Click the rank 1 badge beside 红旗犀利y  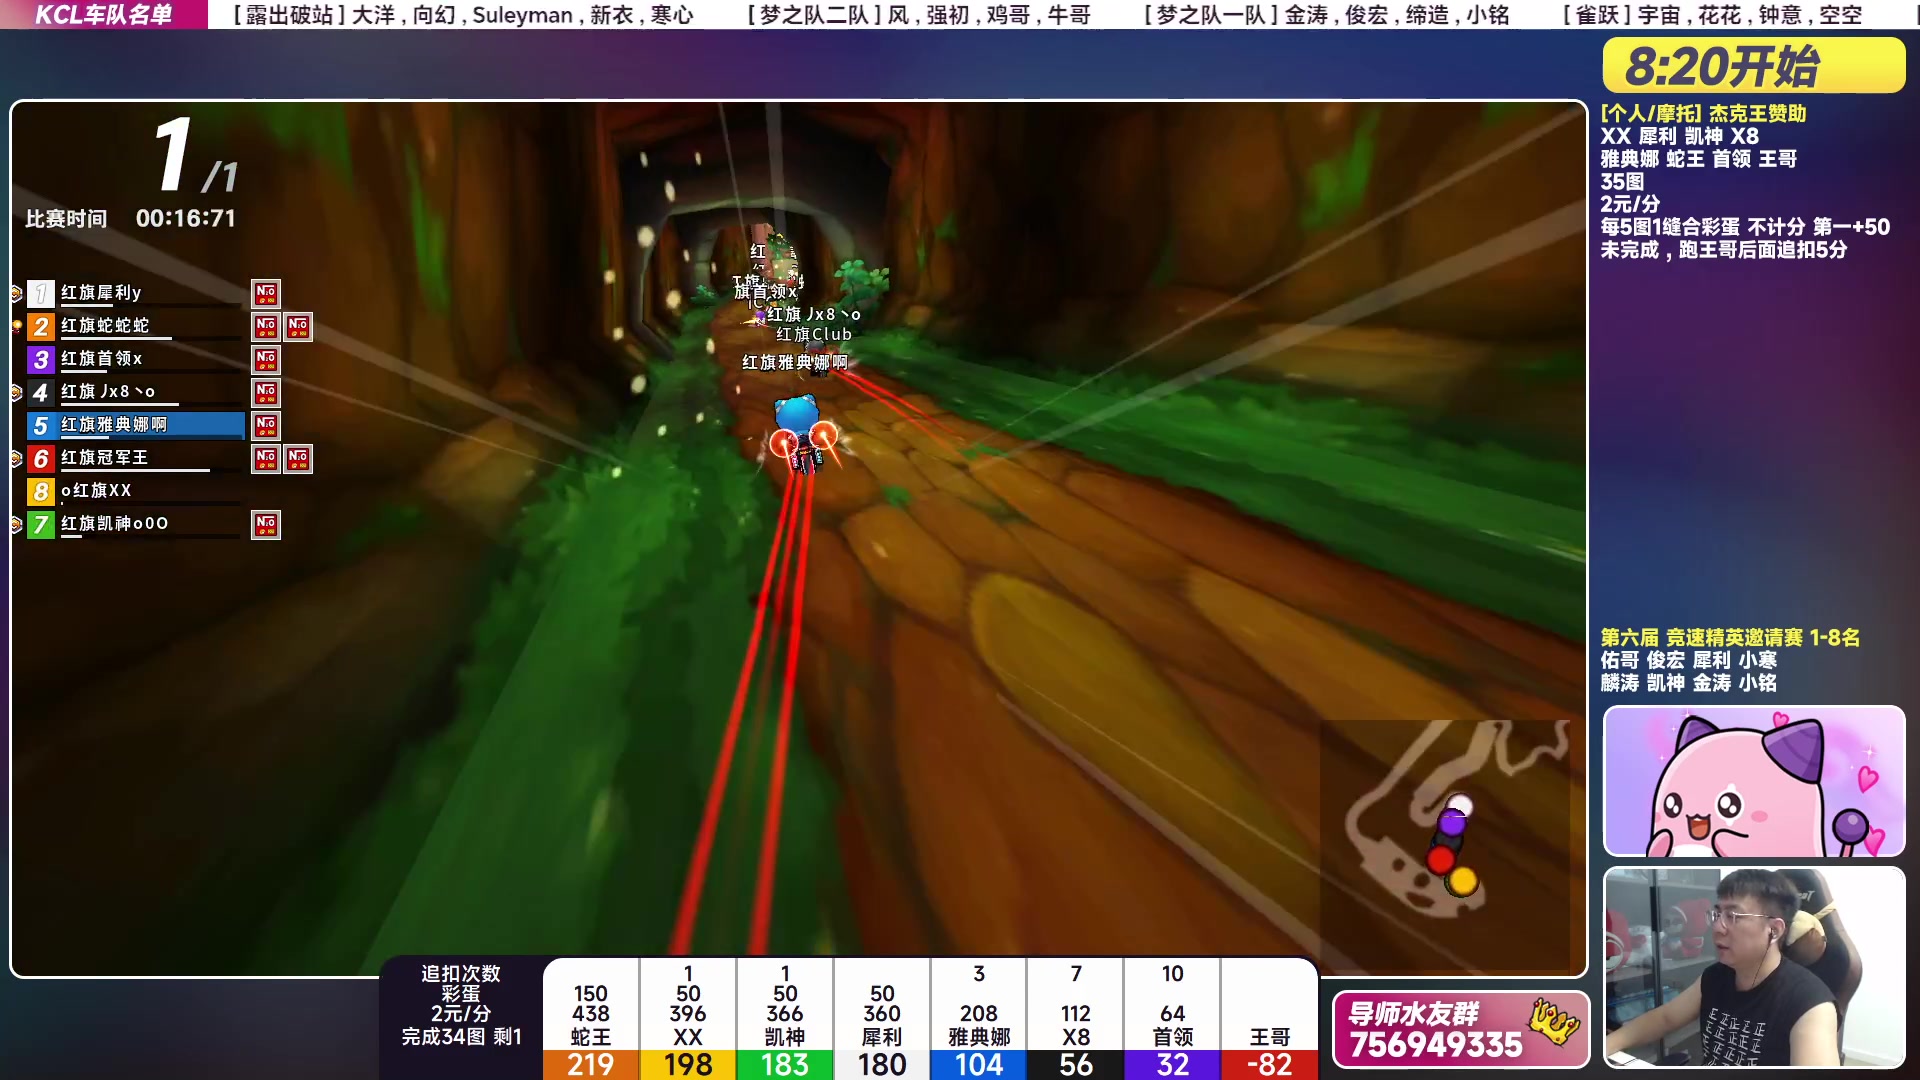tap(40, 293)
